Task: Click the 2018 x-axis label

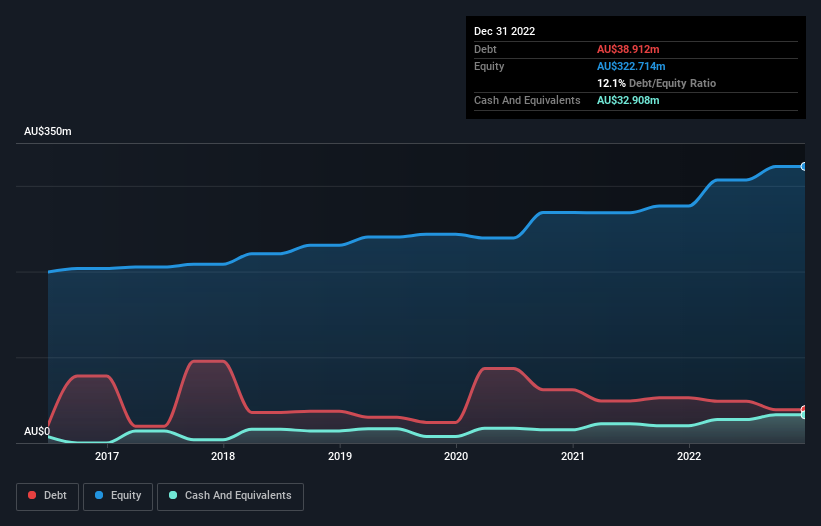Action: (x=223, y=456)
